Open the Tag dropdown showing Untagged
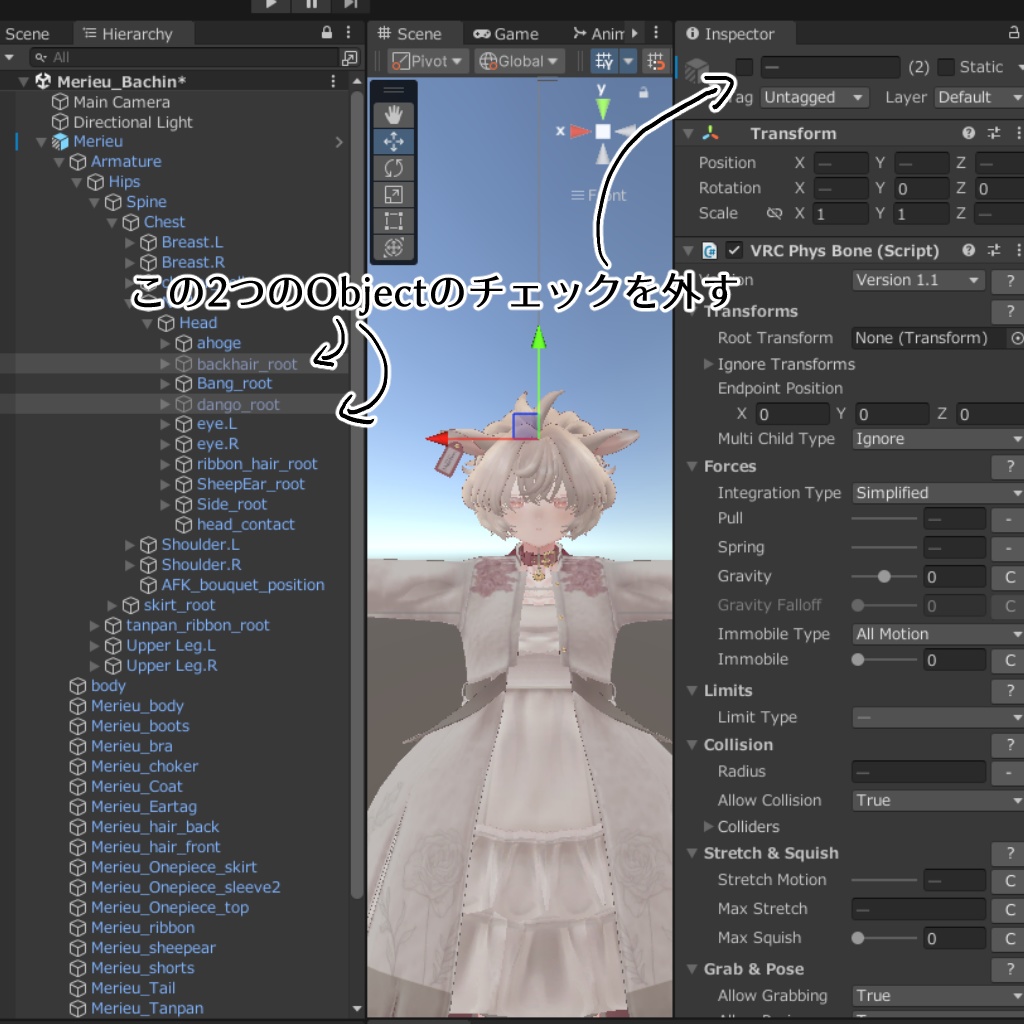 814,97
